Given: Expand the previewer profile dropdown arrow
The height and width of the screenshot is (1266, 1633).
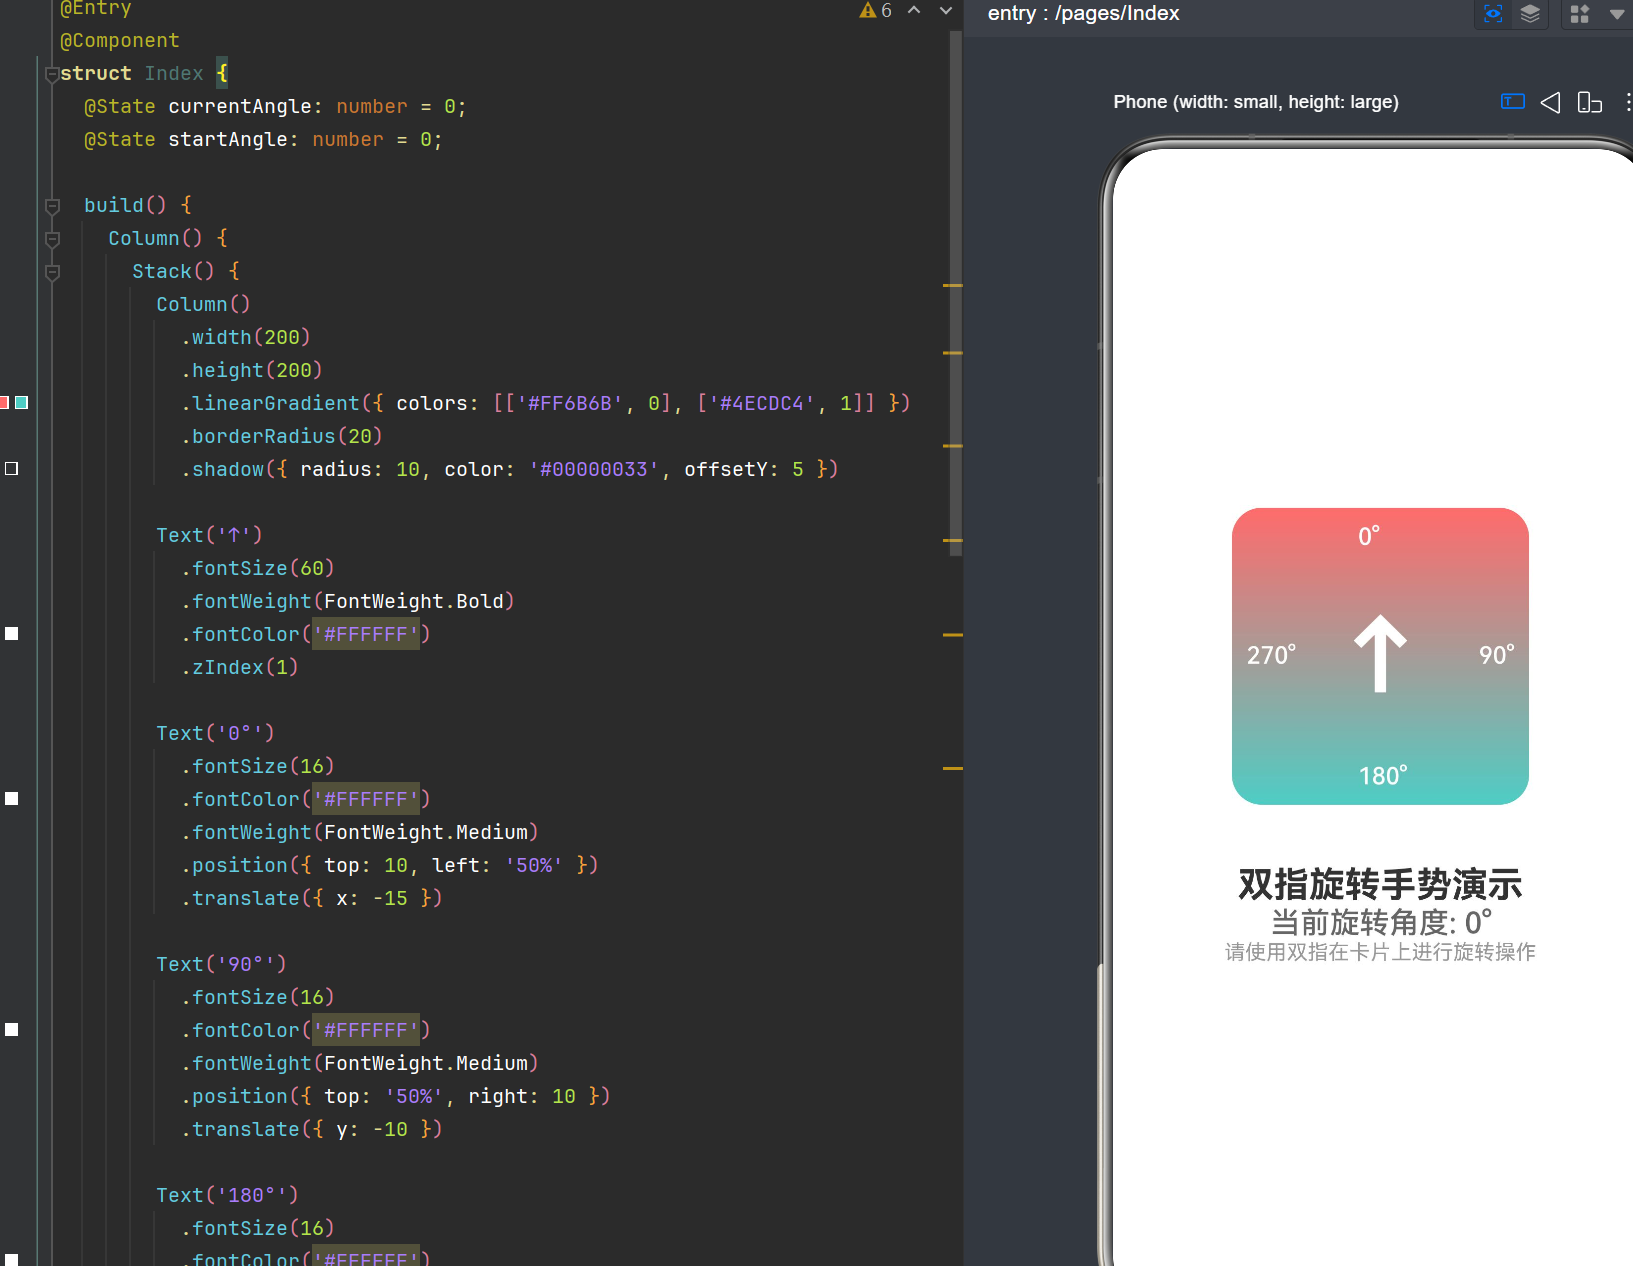Looking at the screenshot, I should pos(1617,14).
